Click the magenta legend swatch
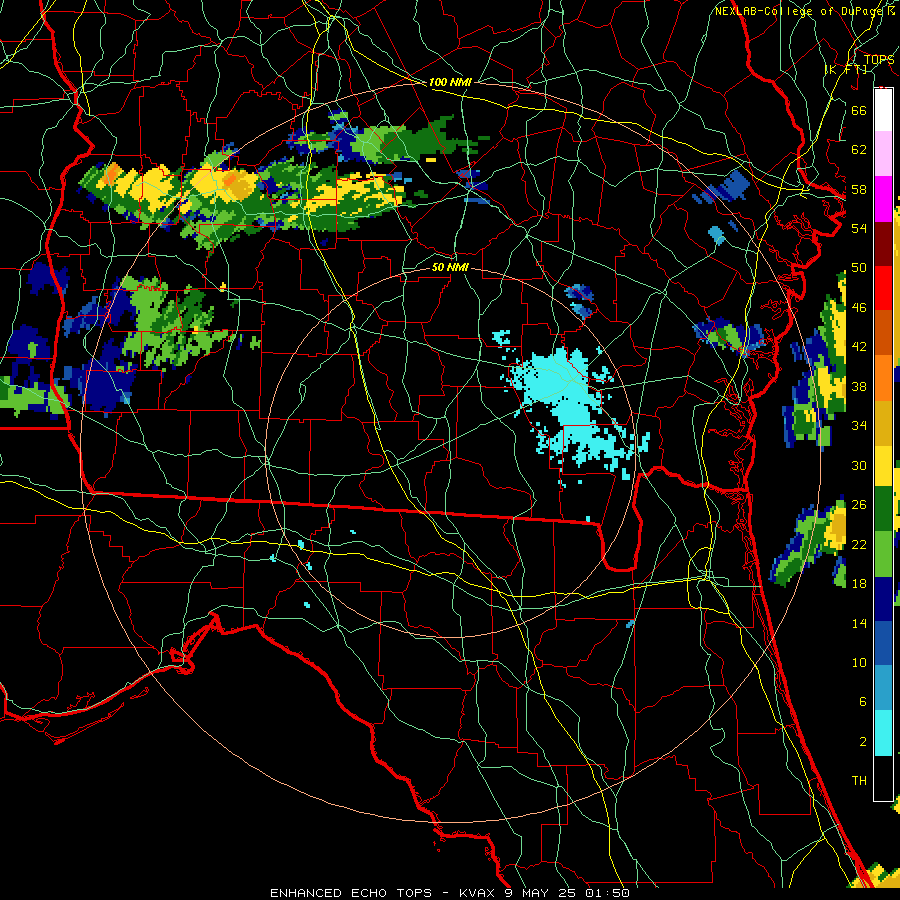The width and height of the screenshot is (900, 900). [883, 199]
